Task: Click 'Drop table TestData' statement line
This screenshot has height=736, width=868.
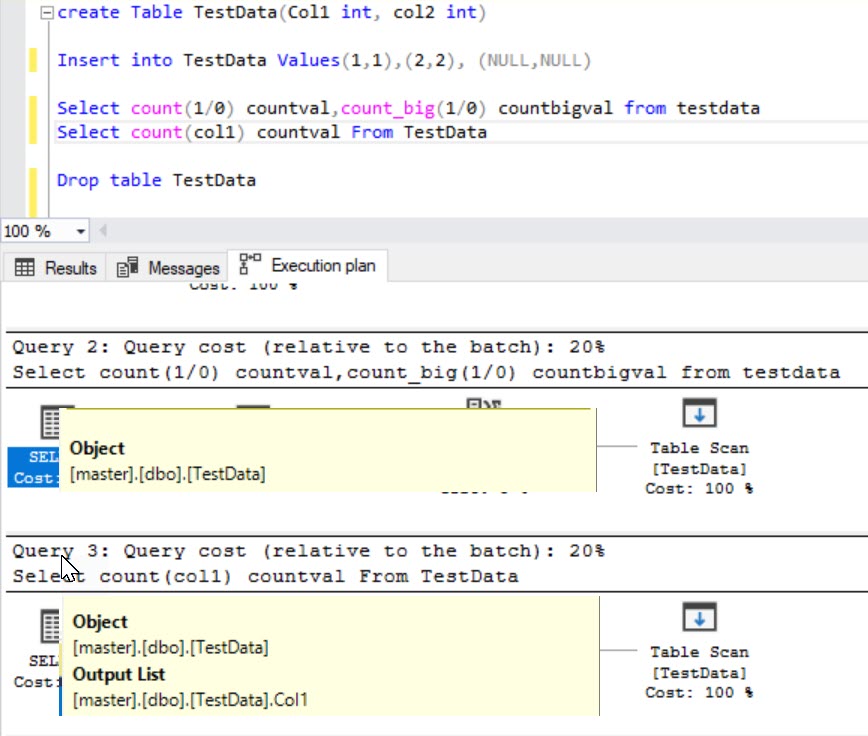Action: [156, 180]
